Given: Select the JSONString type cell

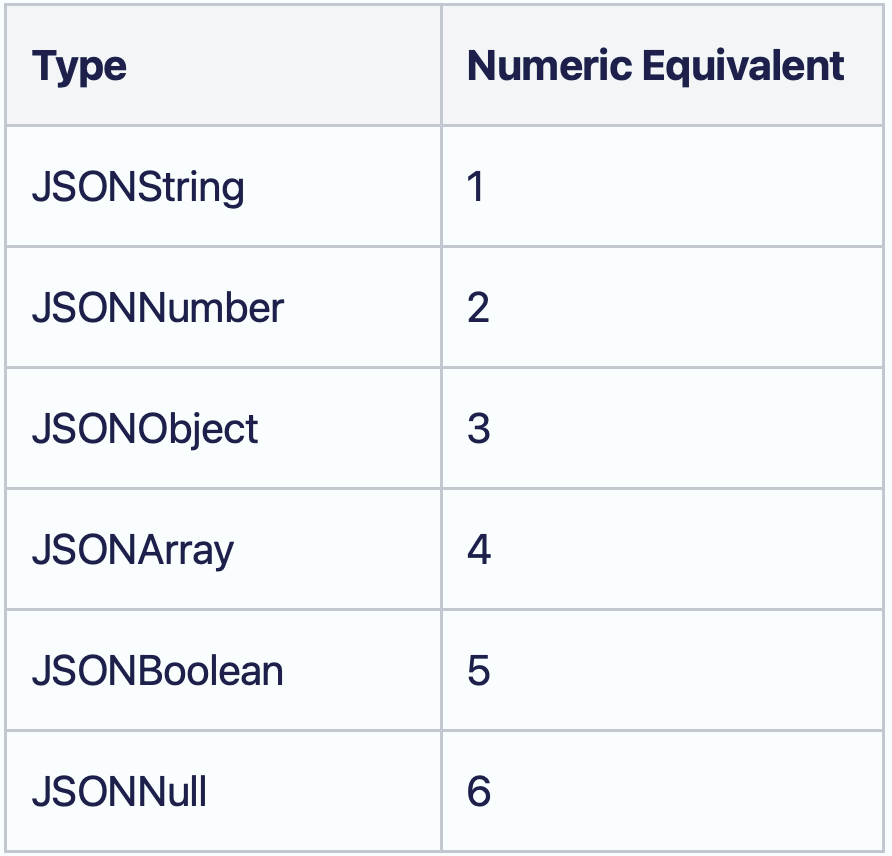Looking at the screenshot, I should click(138, 187).
